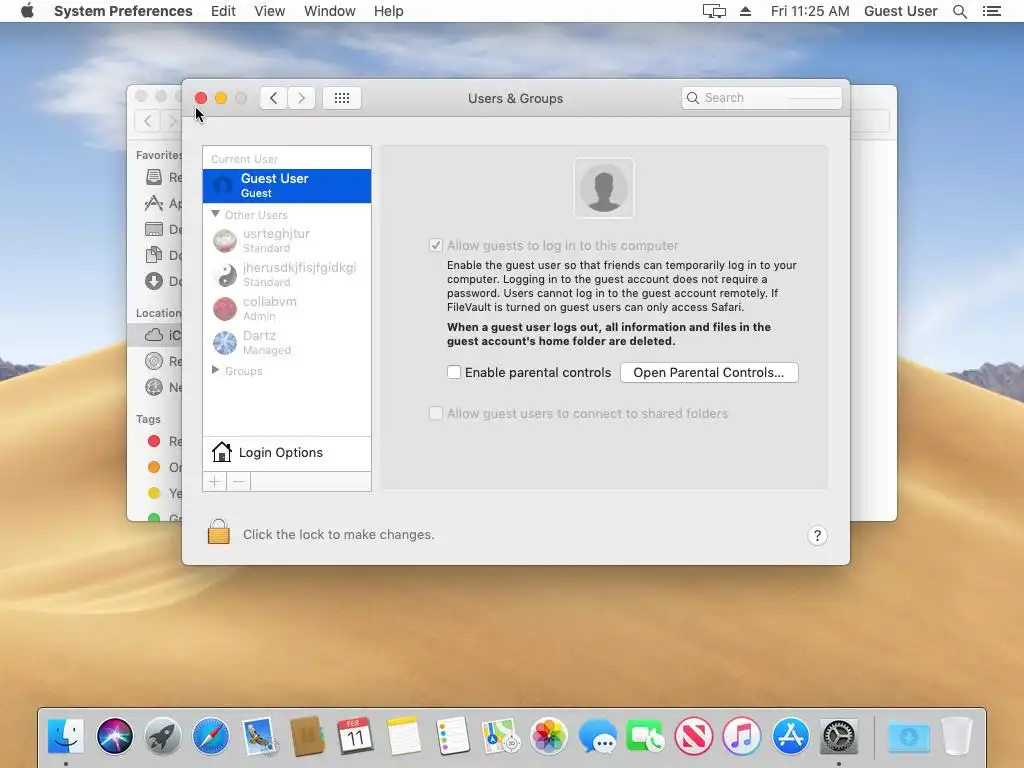Select the orange tag in Finder sidebar
This screenshot has width=1024, height=768.
point(154,467)
